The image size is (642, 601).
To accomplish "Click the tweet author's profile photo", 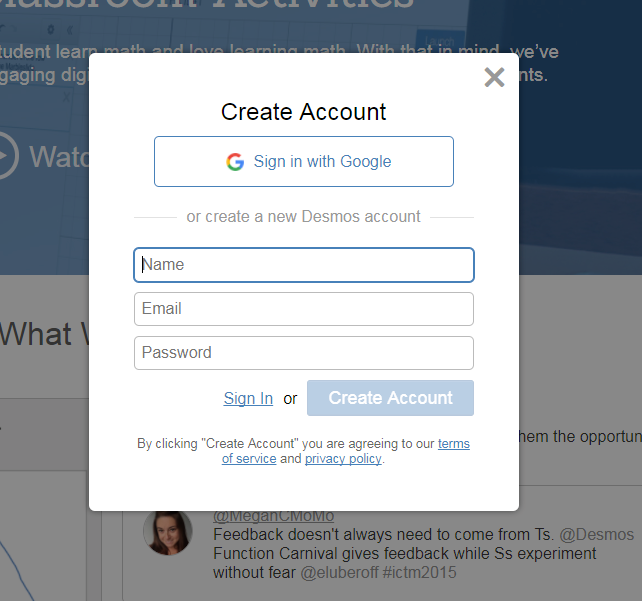I will click(x=167, y=531).
